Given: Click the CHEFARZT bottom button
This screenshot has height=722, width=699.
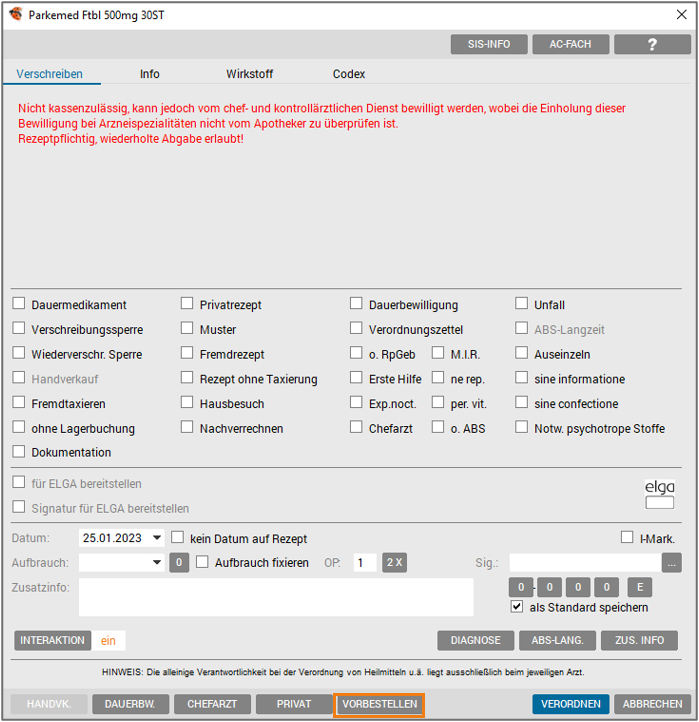Looking at the screenshot, I should [x=212, y=704].
